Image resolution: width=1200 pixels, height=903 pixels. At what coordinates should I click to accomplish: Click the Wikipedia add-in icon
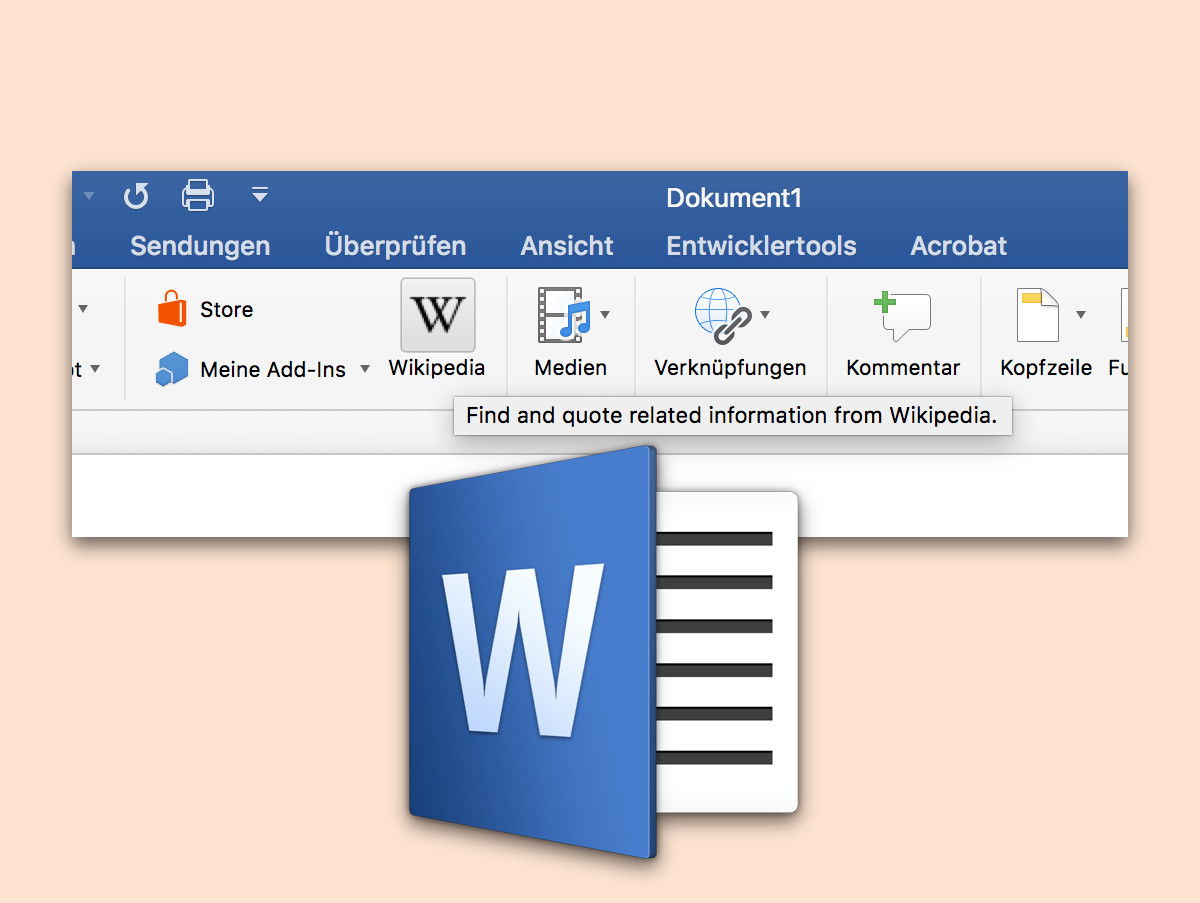(x=438, y=315)
